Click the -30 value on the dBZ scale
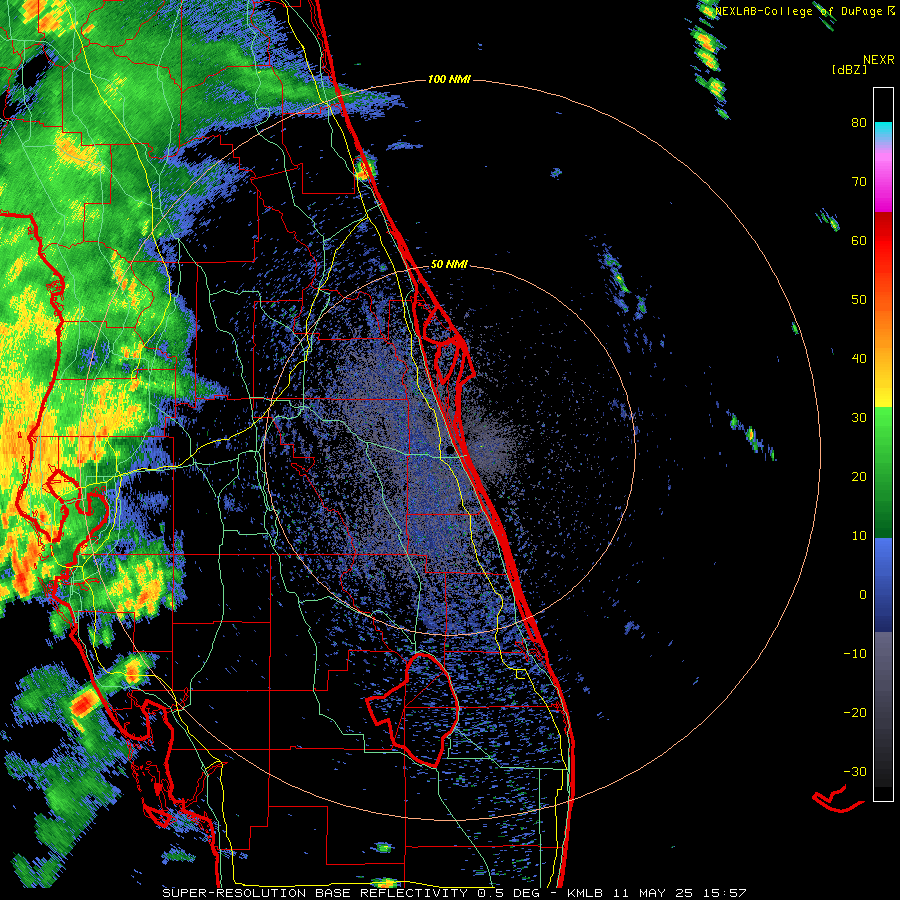This screenshot has width=900, height=900. (855, 771)
